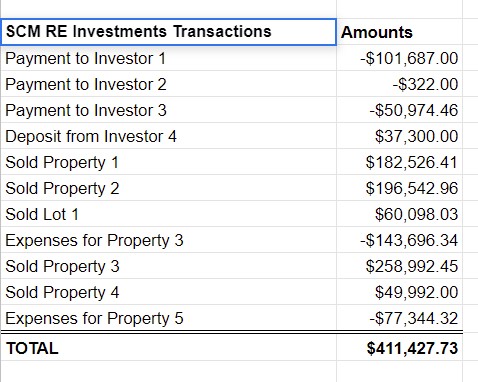Viewport: 478px width, 382px height.
Task: Click the TOTAL label cell
Action: click(168, 347)
